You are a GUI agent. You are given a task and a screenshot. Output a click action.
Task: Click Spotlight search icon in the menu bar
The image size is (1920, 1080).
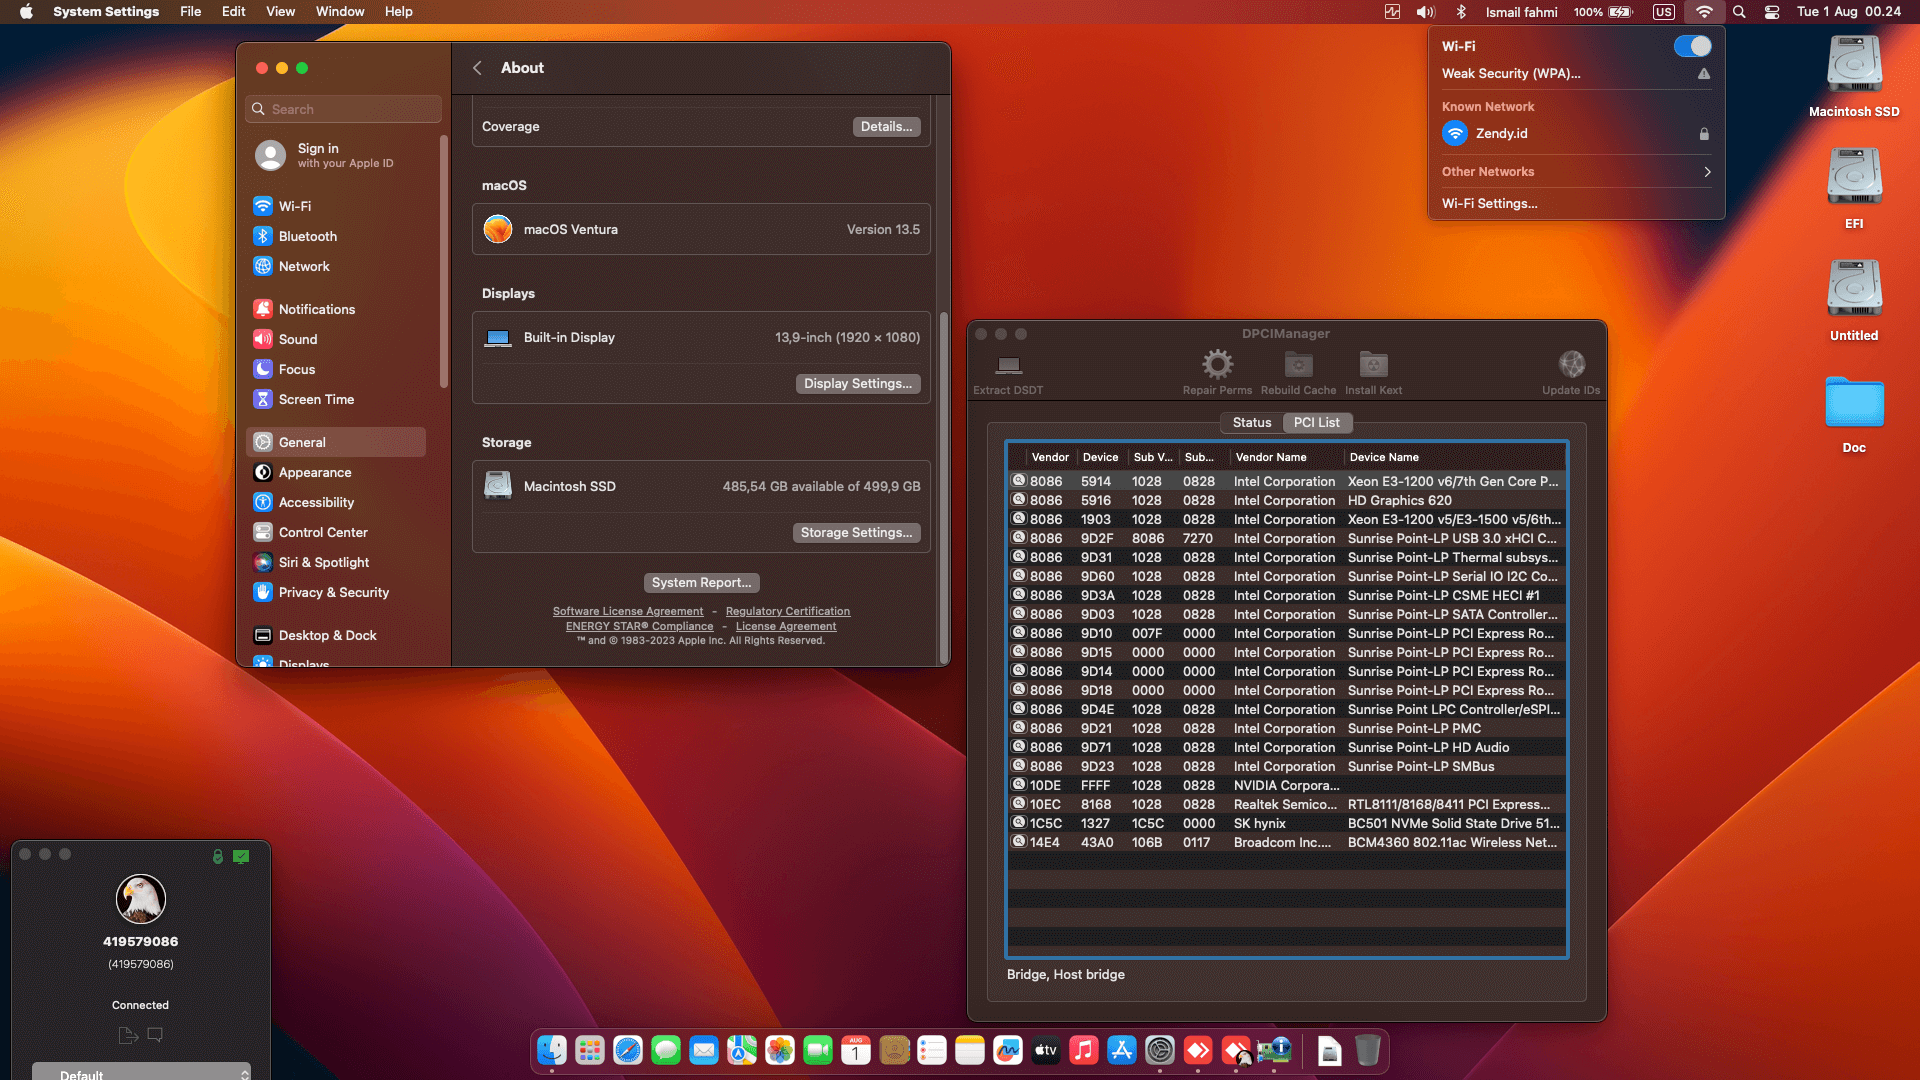tap(1739, 12)
